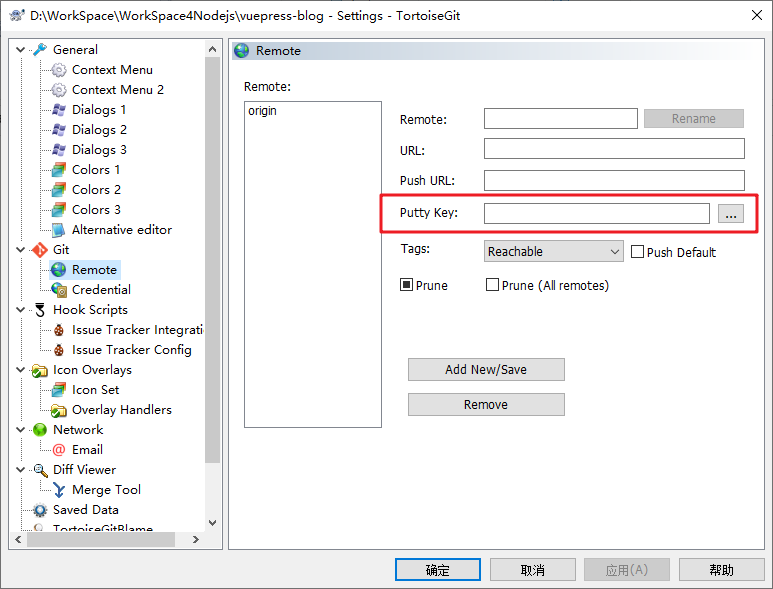Image resolution: width=773 pixels, height=589 pixels.
Task: Click into the URL input field
Action: coord(614,148)
